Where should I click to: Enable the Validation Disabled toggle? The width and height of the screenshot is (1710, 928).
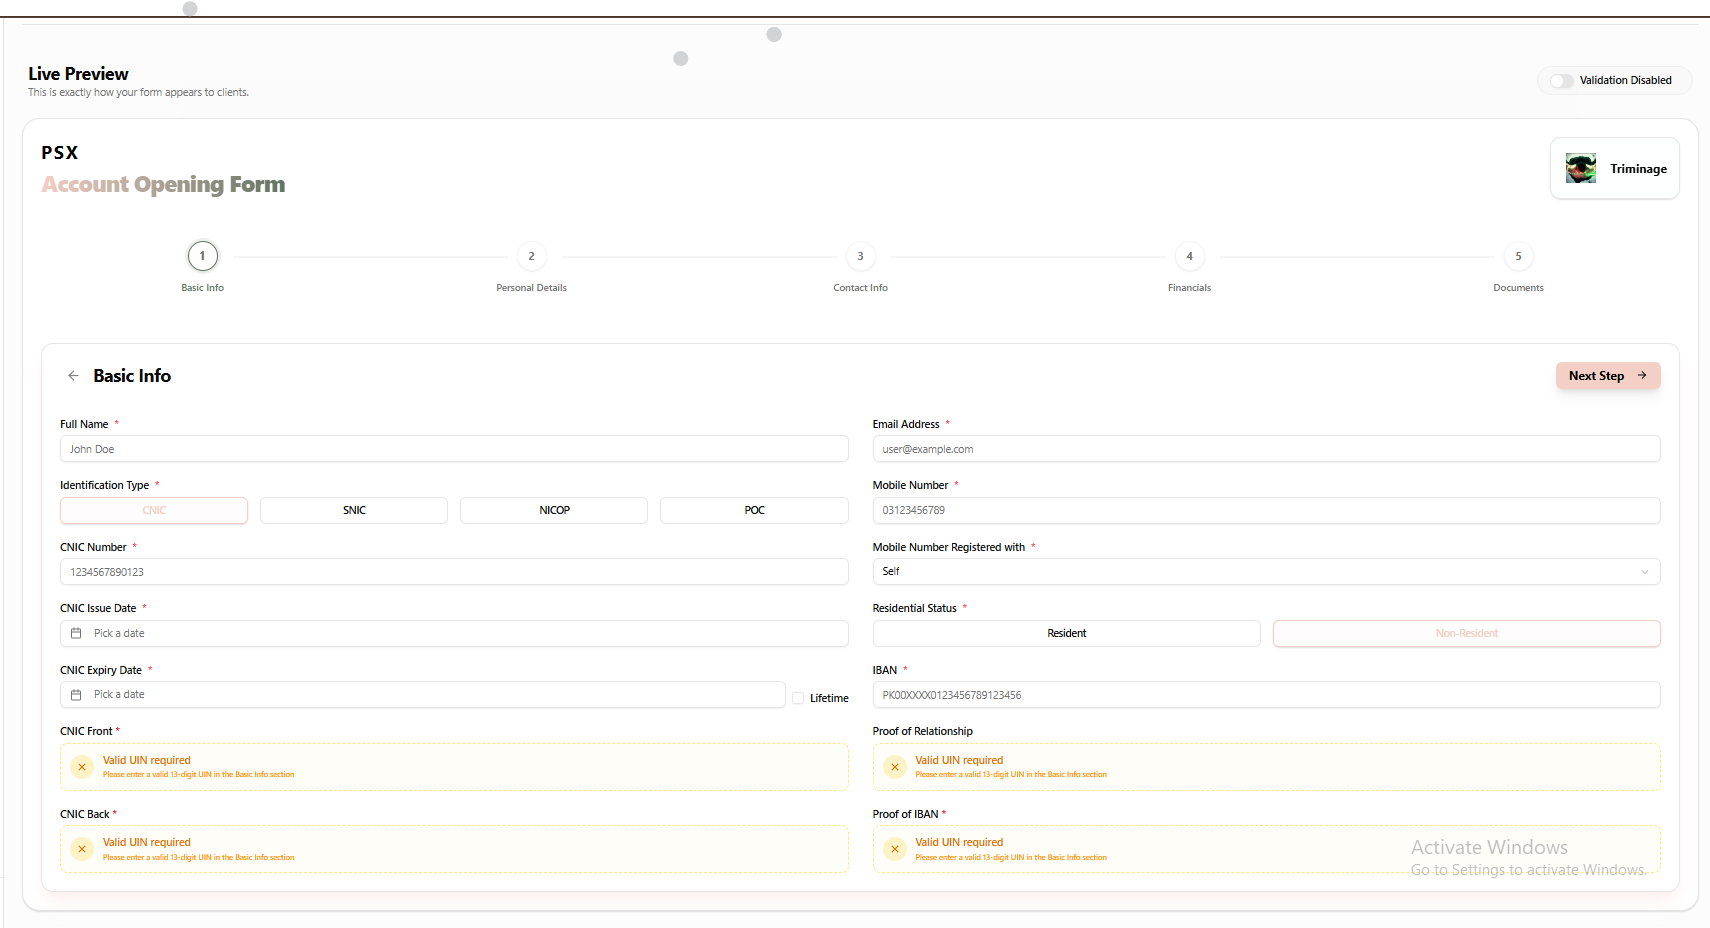1559,80
